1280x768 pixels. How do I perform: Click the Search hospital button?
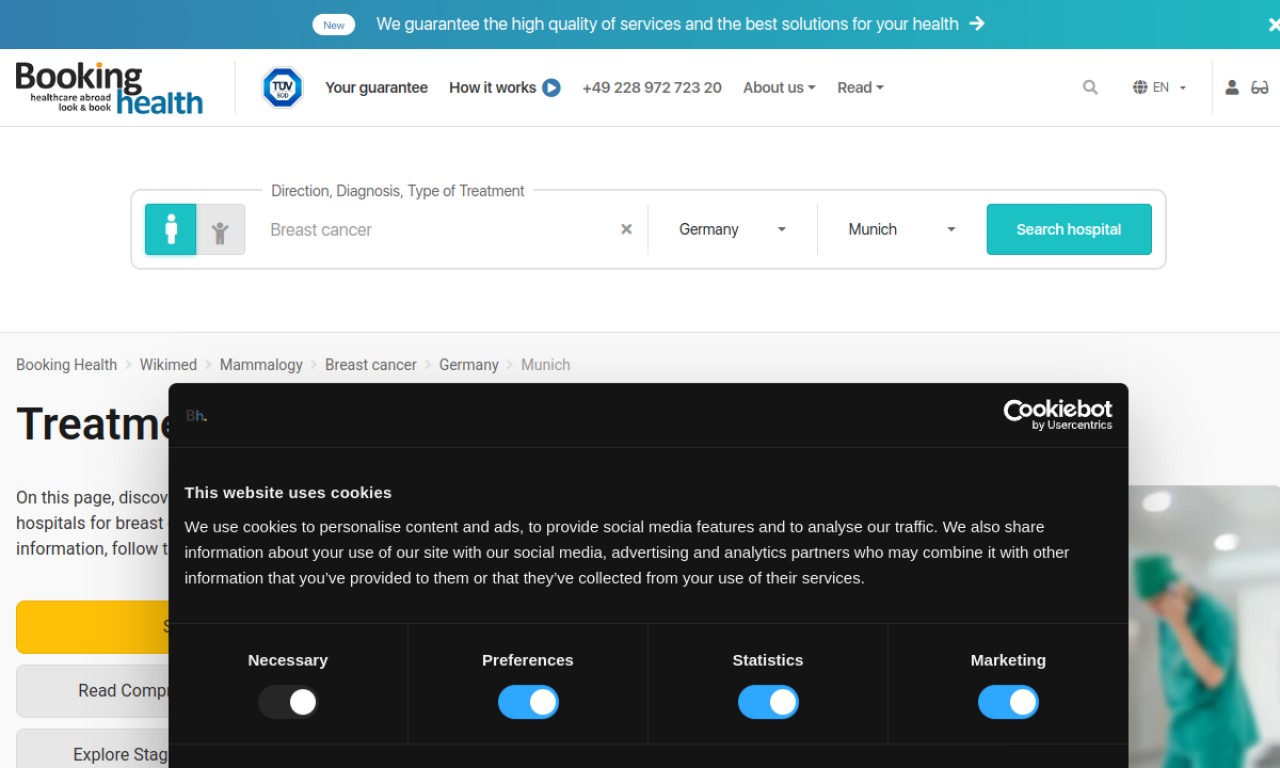pos(1069,229)
